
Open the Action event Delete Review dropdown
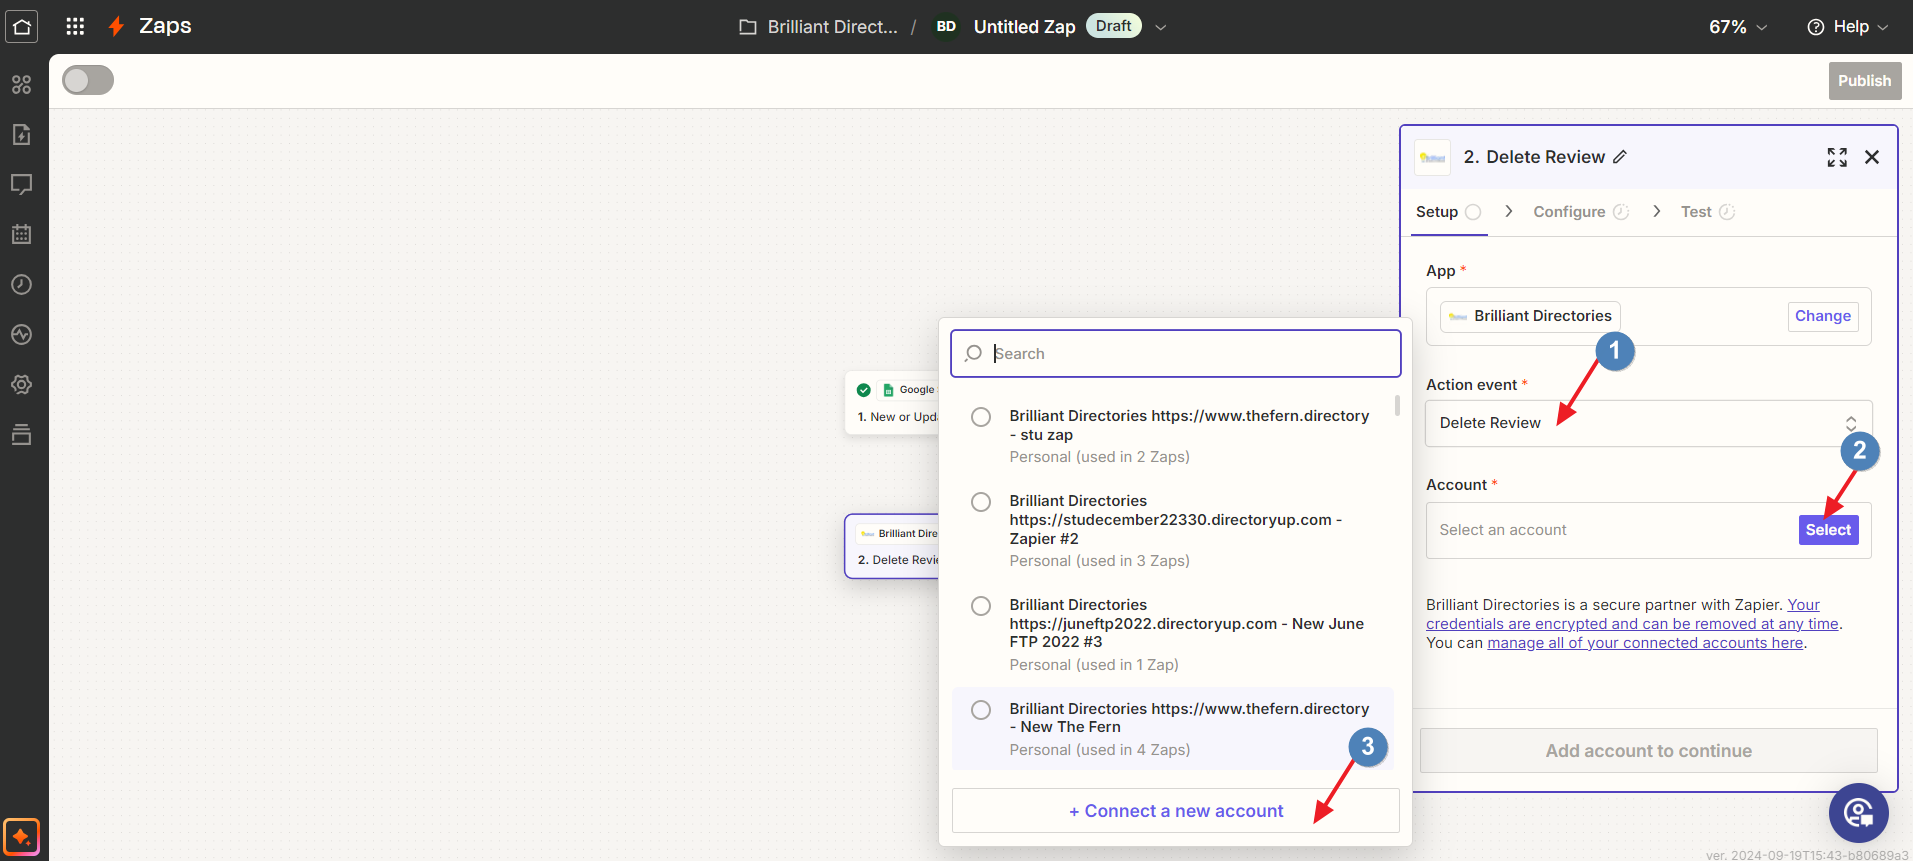[1648, 423]
